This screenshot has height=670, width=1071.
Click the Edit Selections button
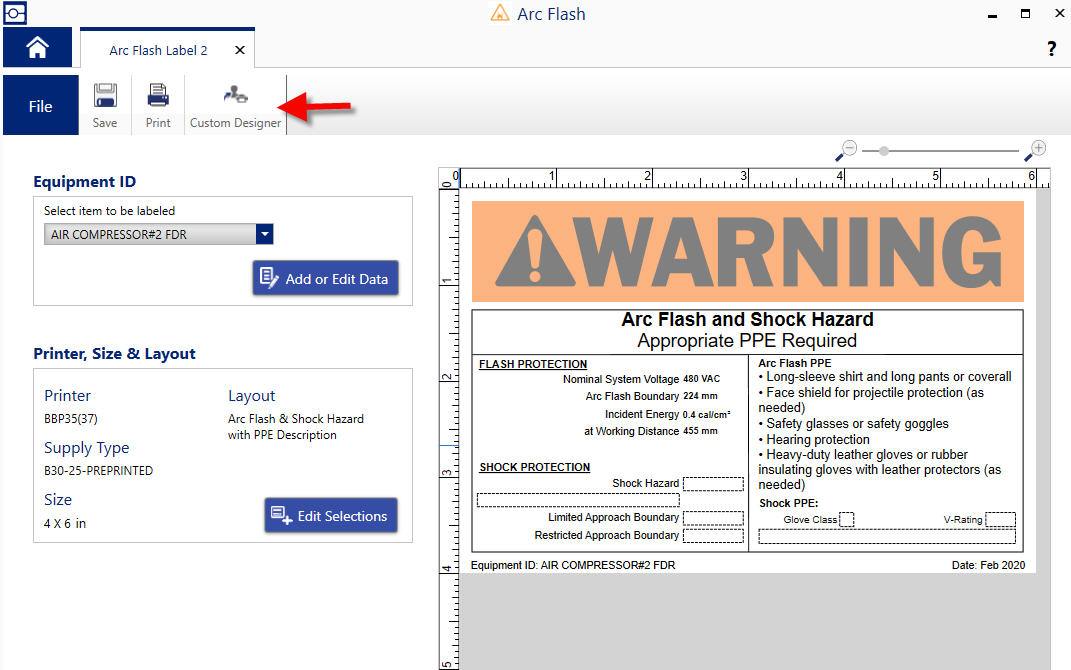tap(331, 516)
